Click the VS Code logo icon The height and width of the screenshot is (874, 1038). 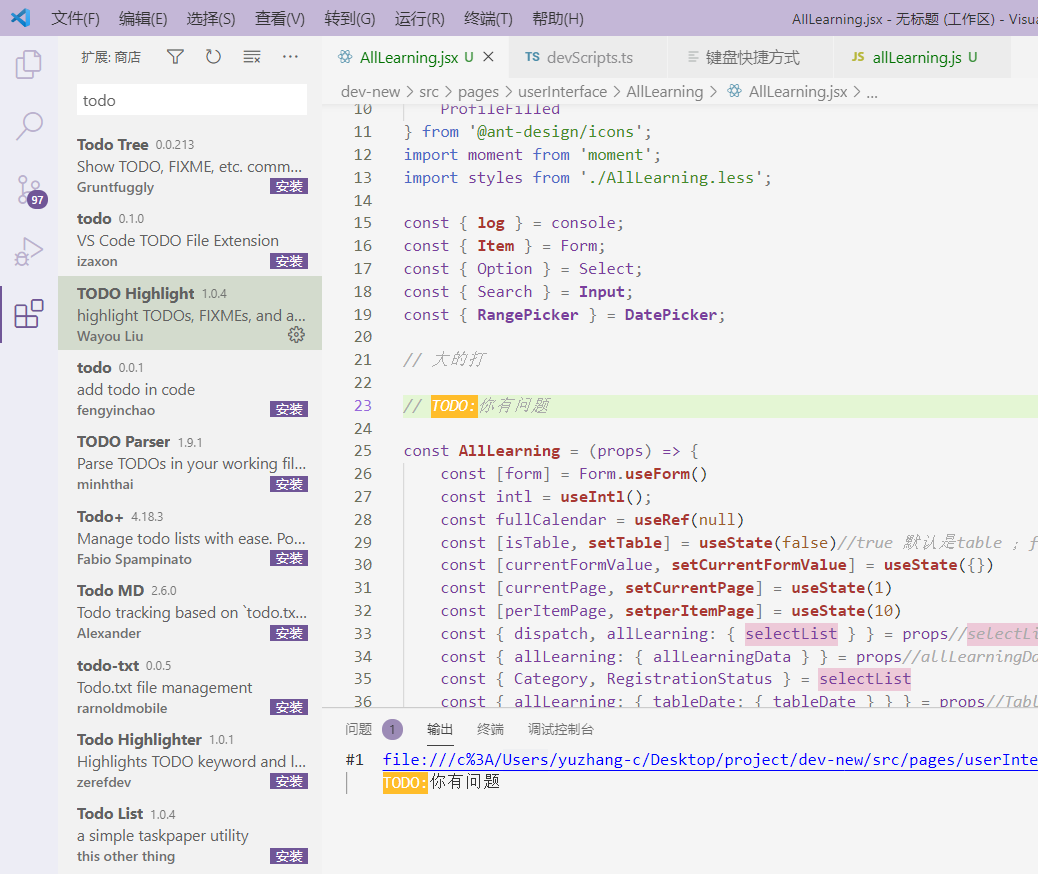(x=20, y=17)
